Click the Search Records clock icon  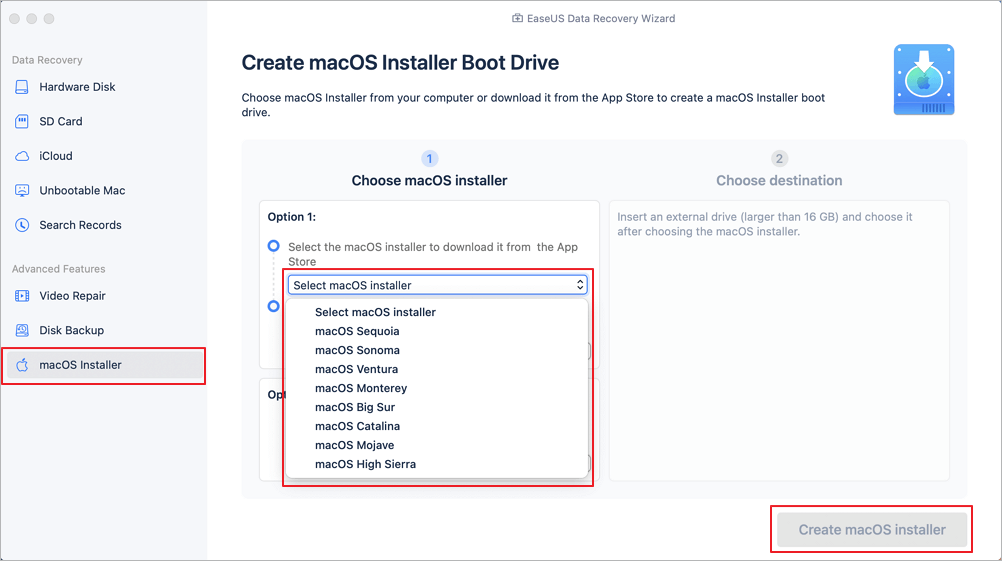click(22, 225)
